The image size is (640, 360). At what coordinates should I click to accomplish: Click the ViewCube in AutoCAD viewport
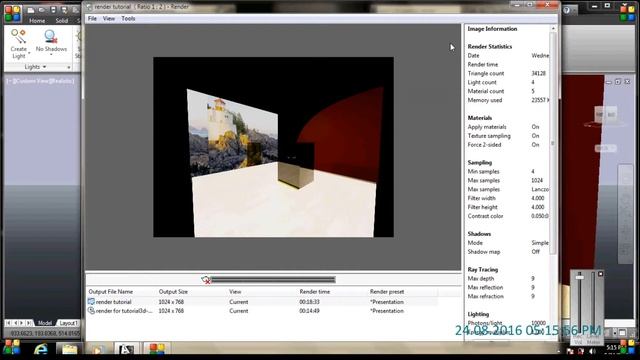[605, 116]
